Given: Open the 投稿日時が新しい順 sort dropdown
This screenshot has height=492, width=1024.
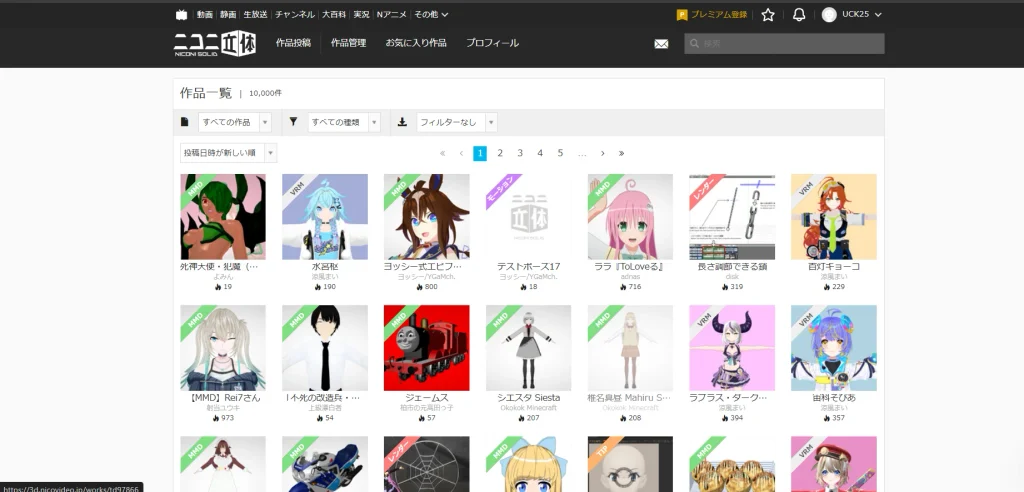Looking at the screenshot, I should [x=229, y=153].
